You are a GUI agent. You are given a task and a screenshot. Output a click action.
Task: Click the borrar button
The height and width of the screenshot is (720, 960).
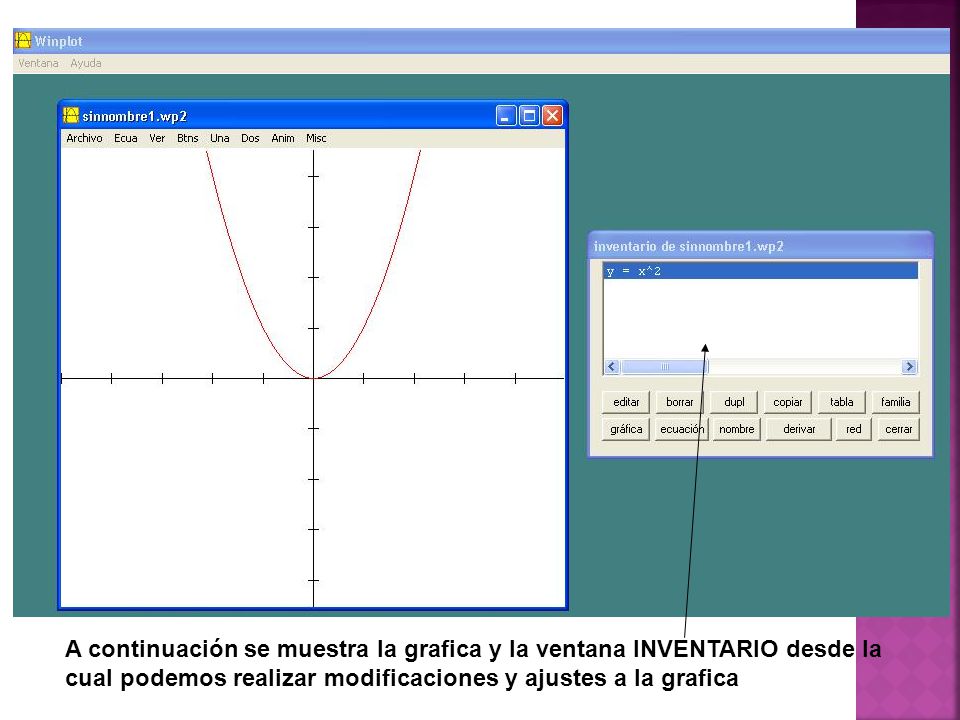[680, 402]
